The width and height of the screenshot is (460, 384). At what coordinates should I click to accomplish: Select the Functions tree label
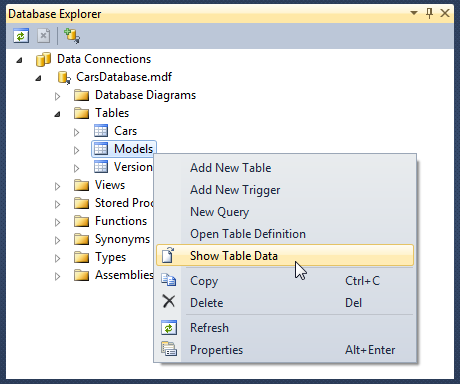tap(121, 221)
